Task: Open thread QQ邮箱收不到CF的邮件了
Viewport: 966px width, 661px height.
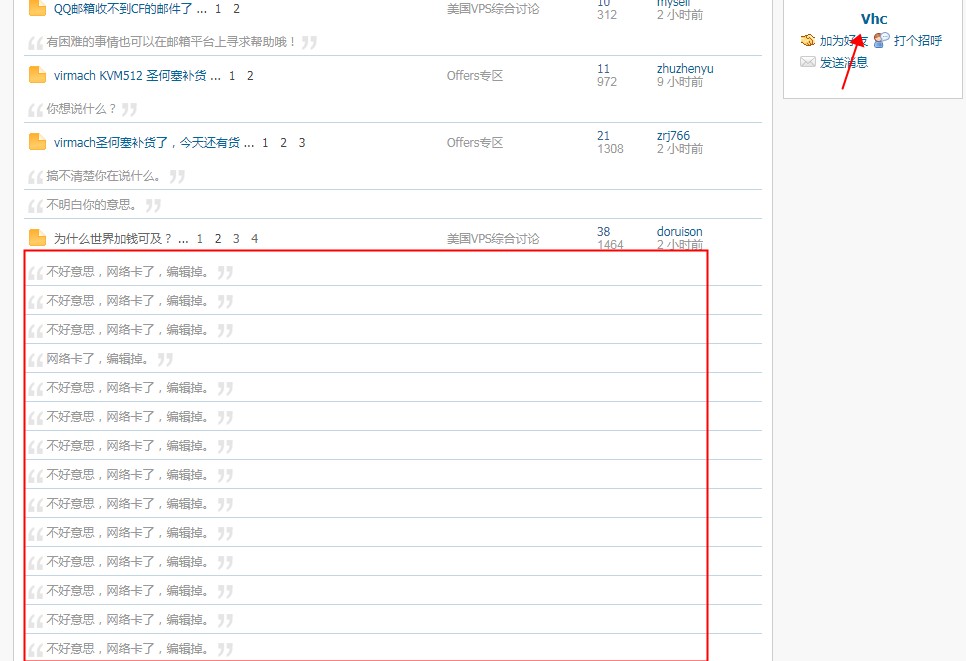Action: click(x=123, y=9)
